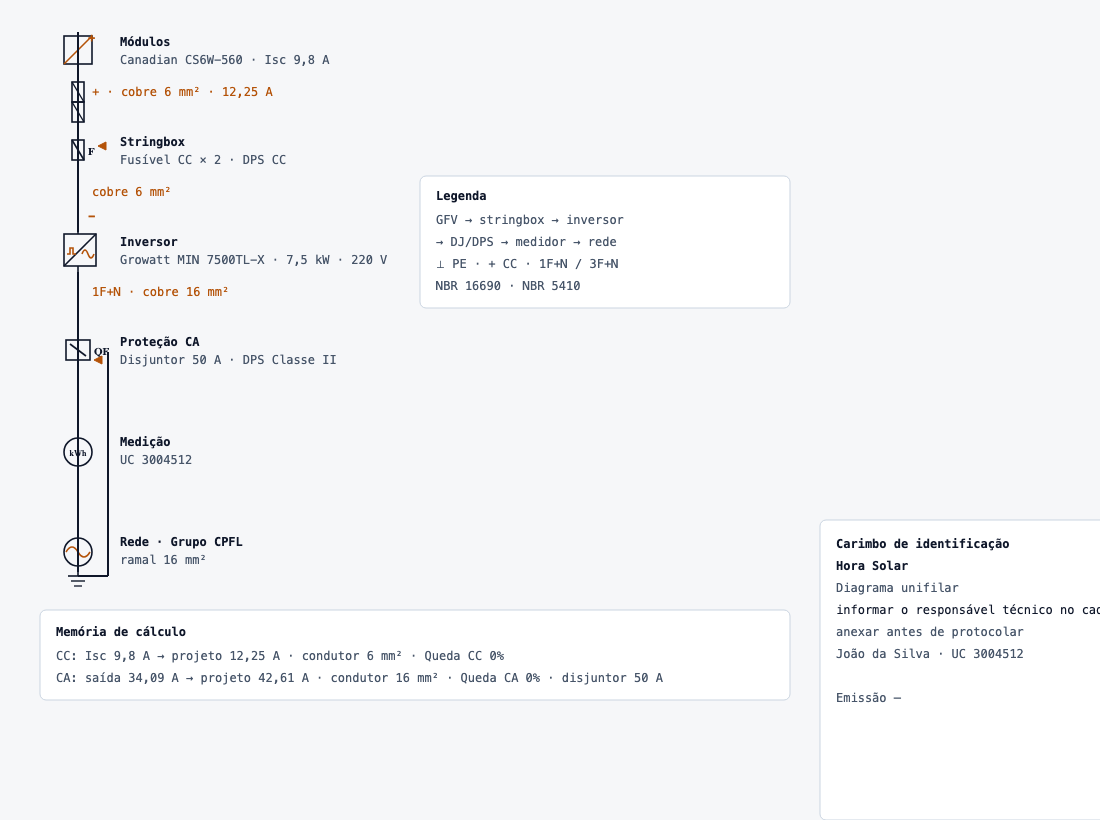Click the PV module symbol beside Módulos
1100x820 pixels.
[78, 51]
